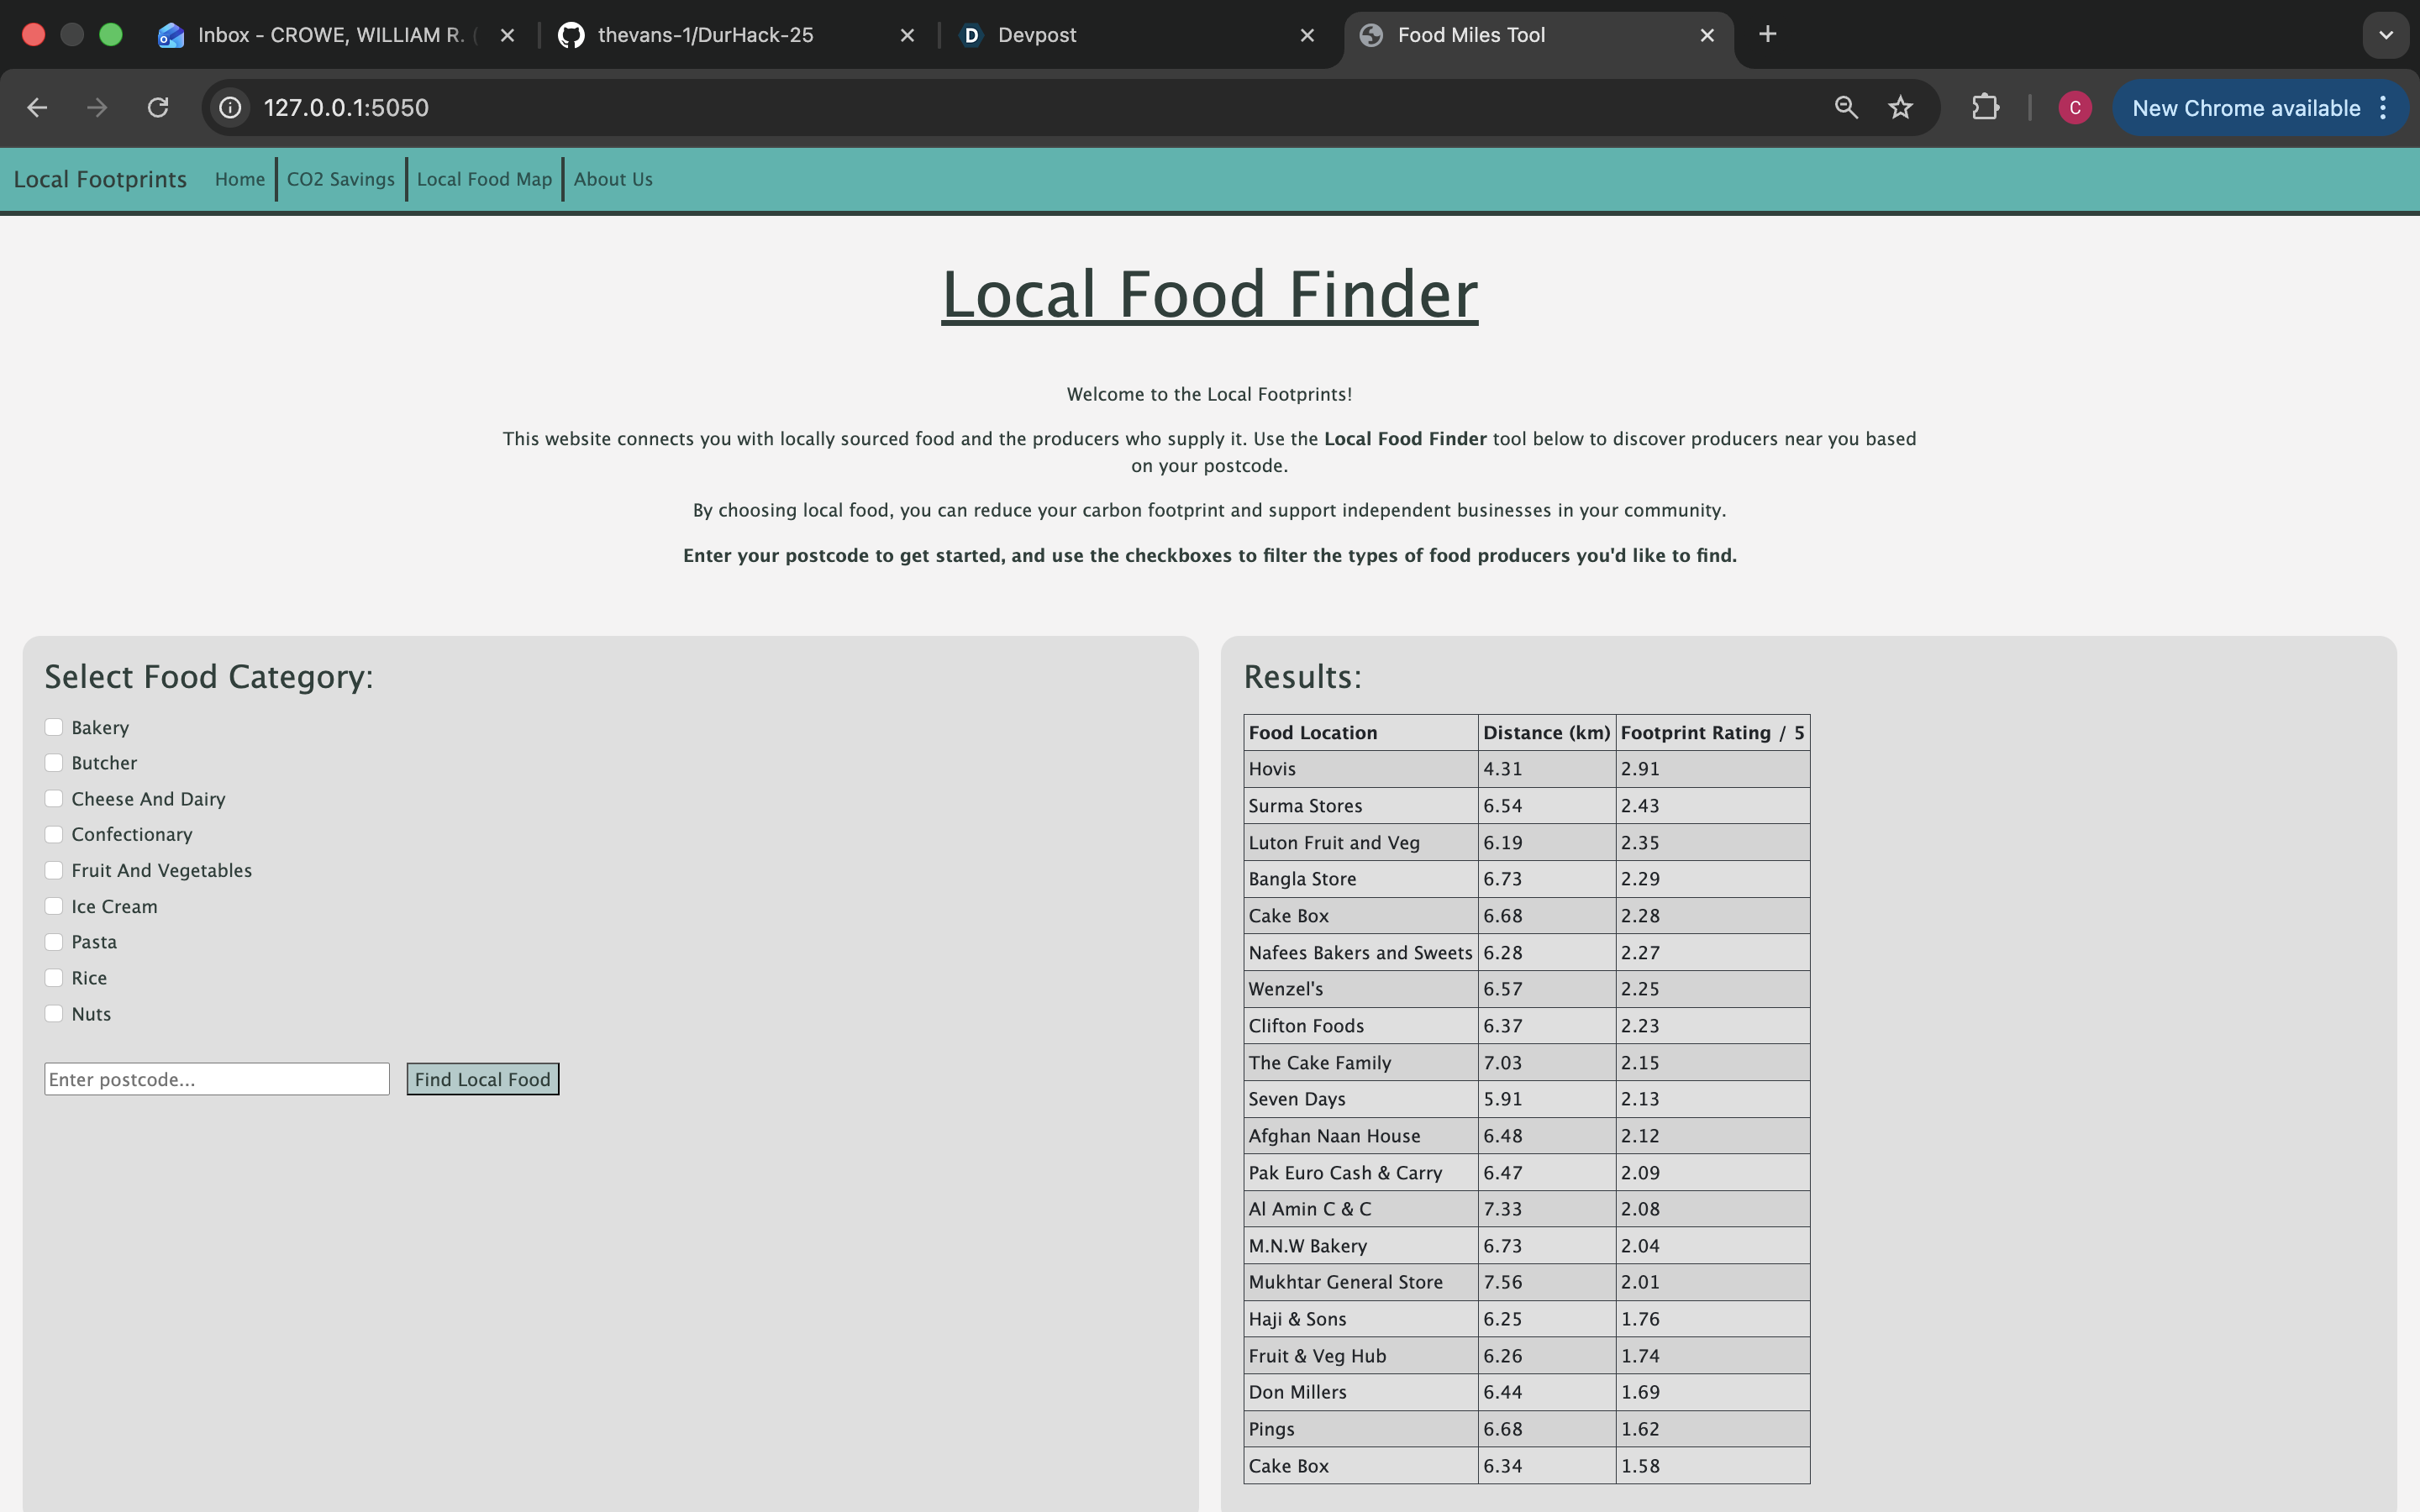Go to Local Food Map

pos(484,179)
